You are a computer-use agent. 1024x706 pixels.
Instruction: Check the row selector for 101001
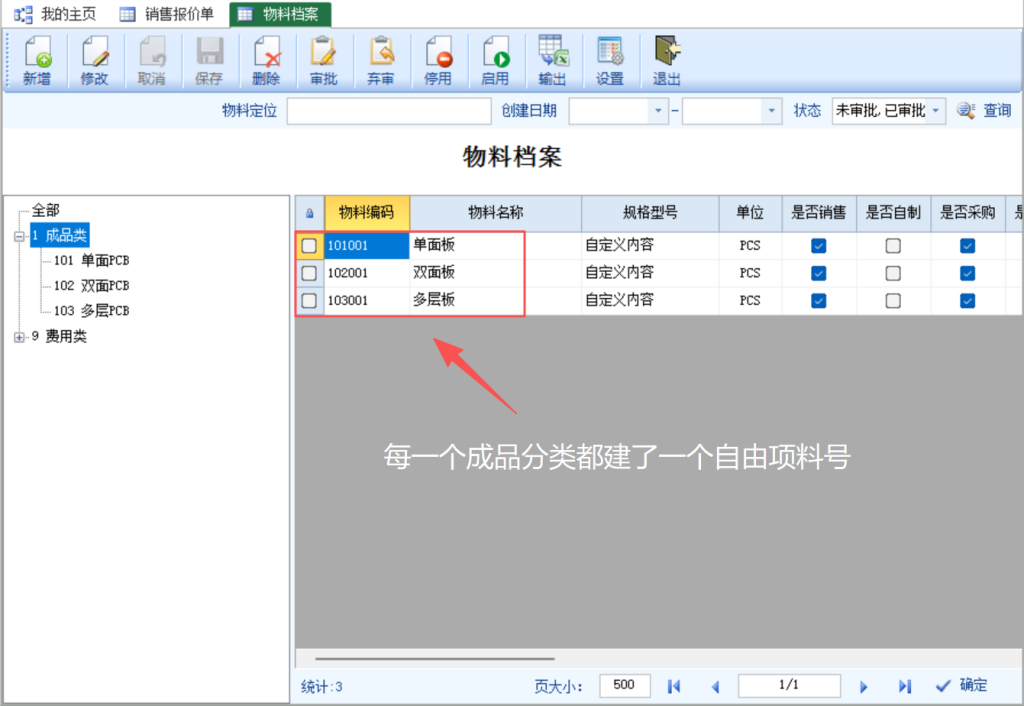point(310,246)
